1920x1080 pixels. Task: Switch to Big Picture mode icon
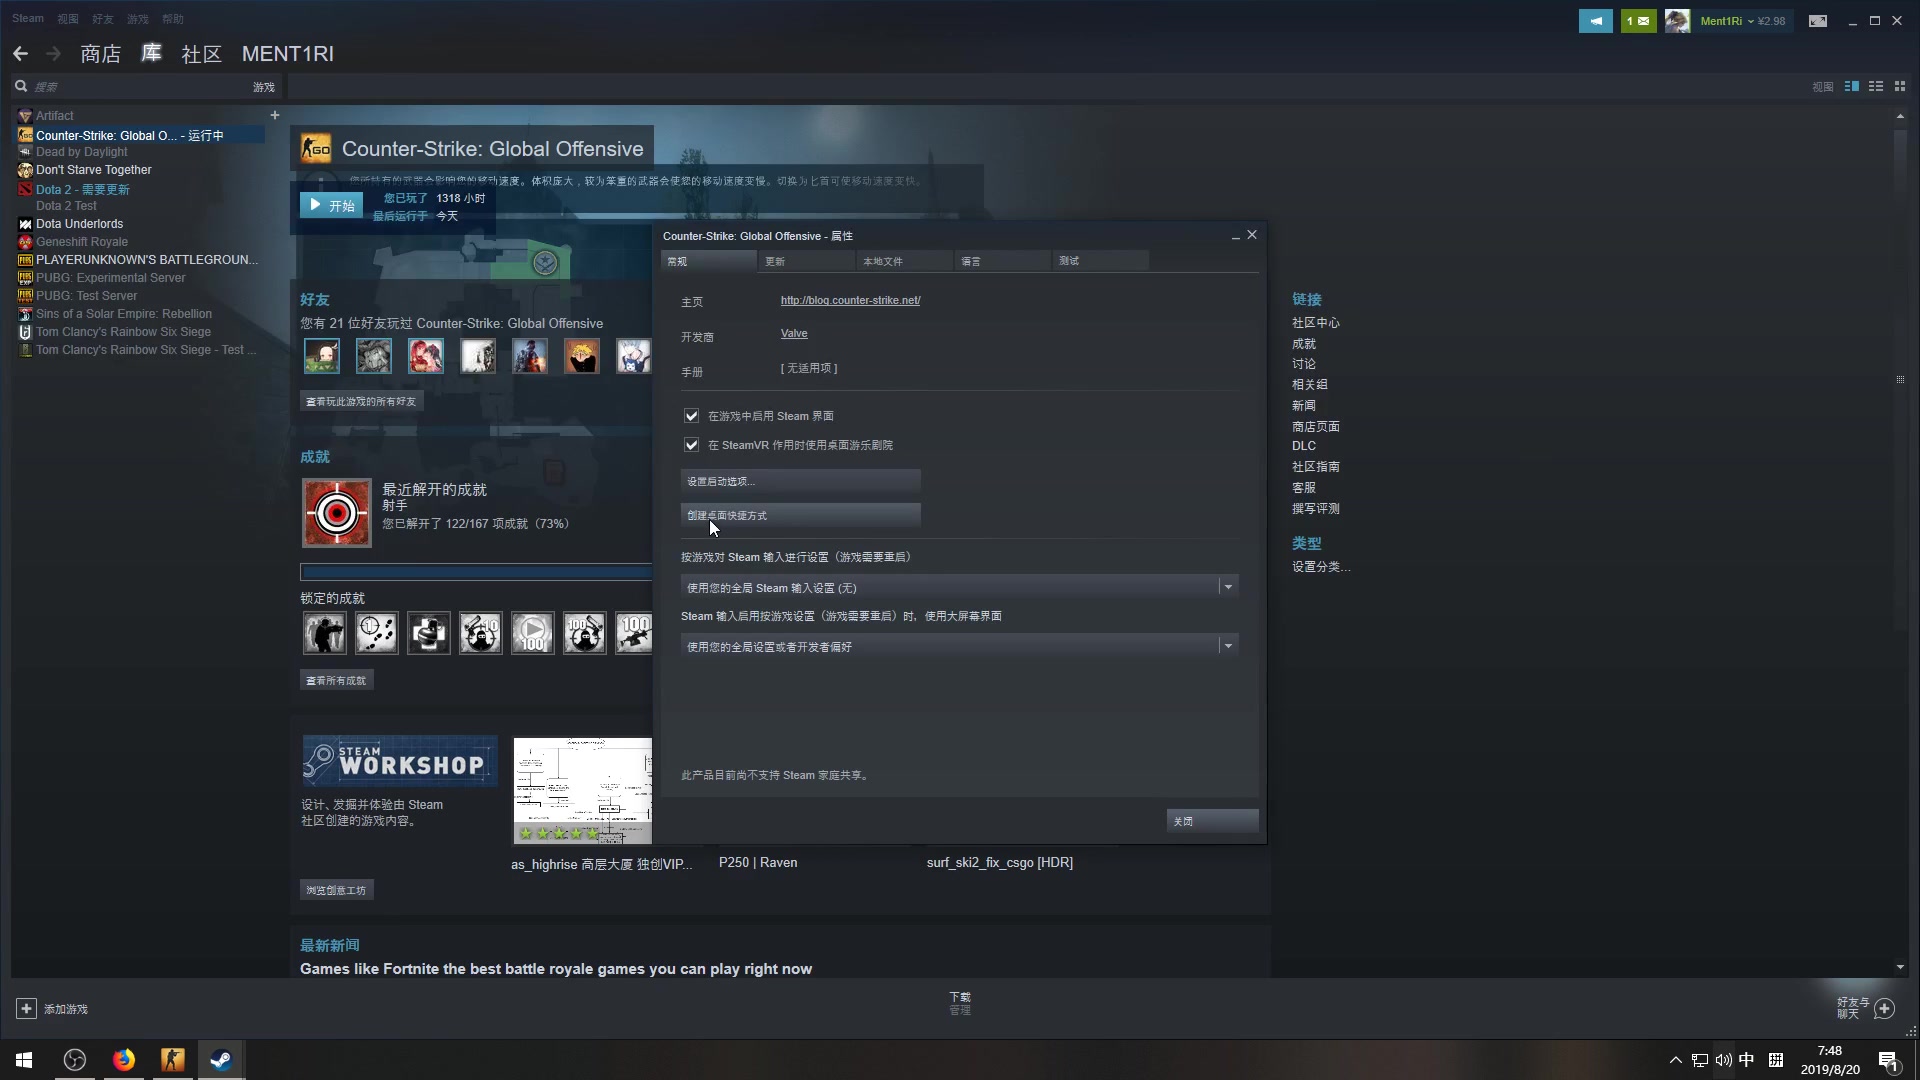(x=1818, y=21)
